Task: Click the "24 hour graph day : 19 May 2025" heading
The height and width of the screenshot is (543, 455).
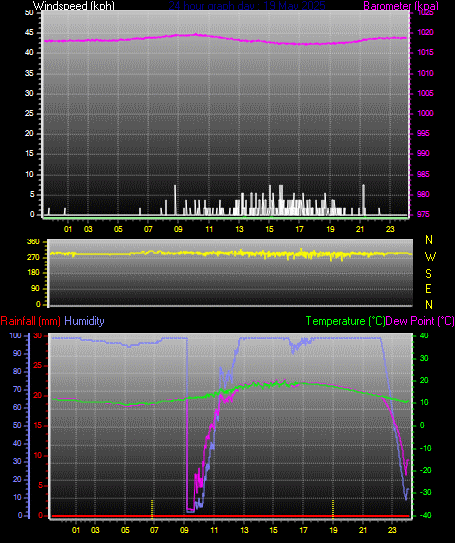Action: 247,6
